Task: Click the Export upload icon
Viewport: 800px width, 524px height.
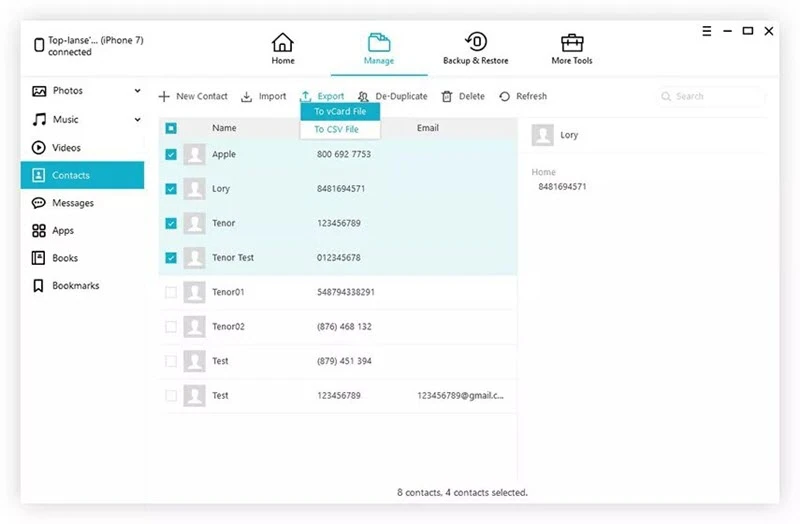Action: 306,96
